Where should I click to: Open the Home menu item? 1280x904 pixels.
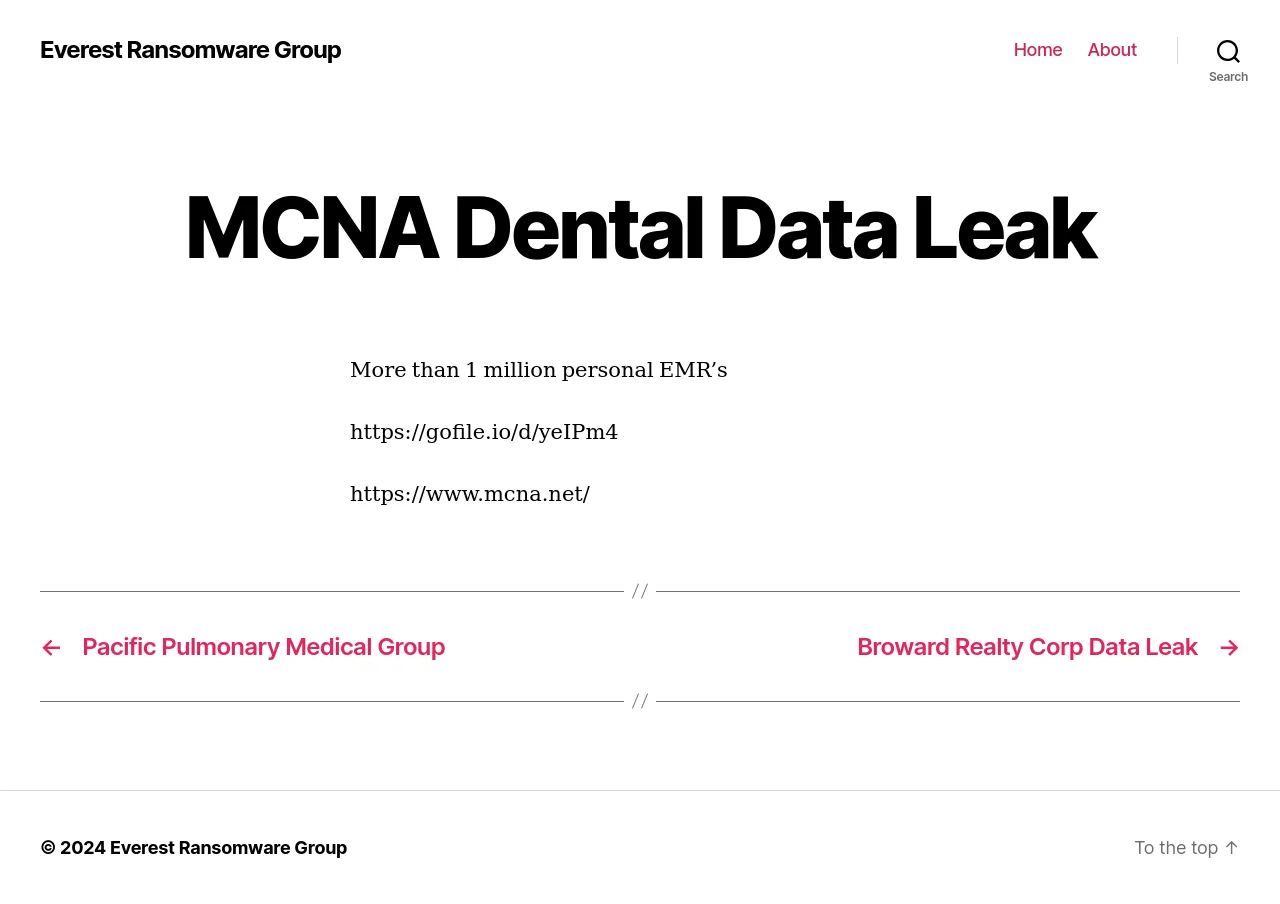tap(1038, 50)
